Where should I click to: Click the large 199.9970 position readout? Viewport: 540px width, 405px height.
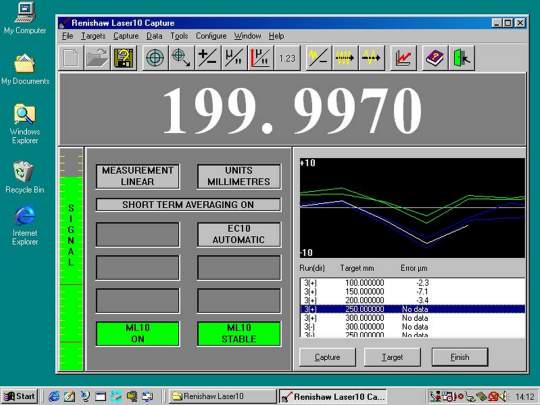coord(292,110)
